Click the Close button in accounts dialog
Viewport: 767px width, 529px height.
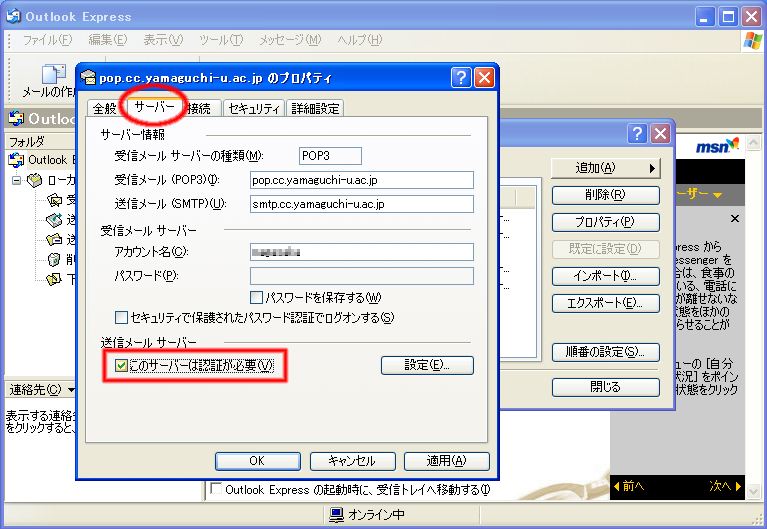(x=606, y=388)
